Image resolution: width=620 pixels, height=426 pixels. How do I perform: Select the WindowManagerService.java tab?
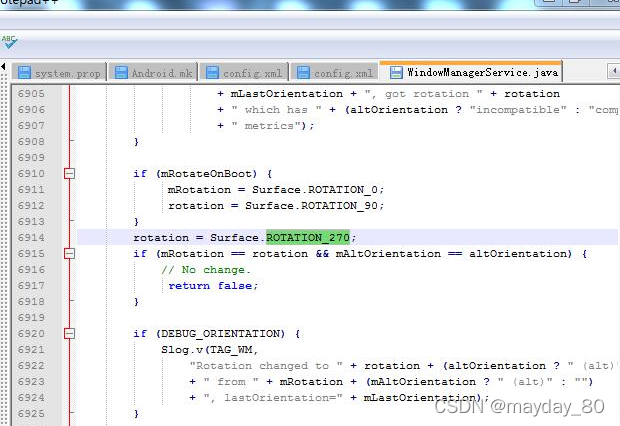click(x=471, y=72)
